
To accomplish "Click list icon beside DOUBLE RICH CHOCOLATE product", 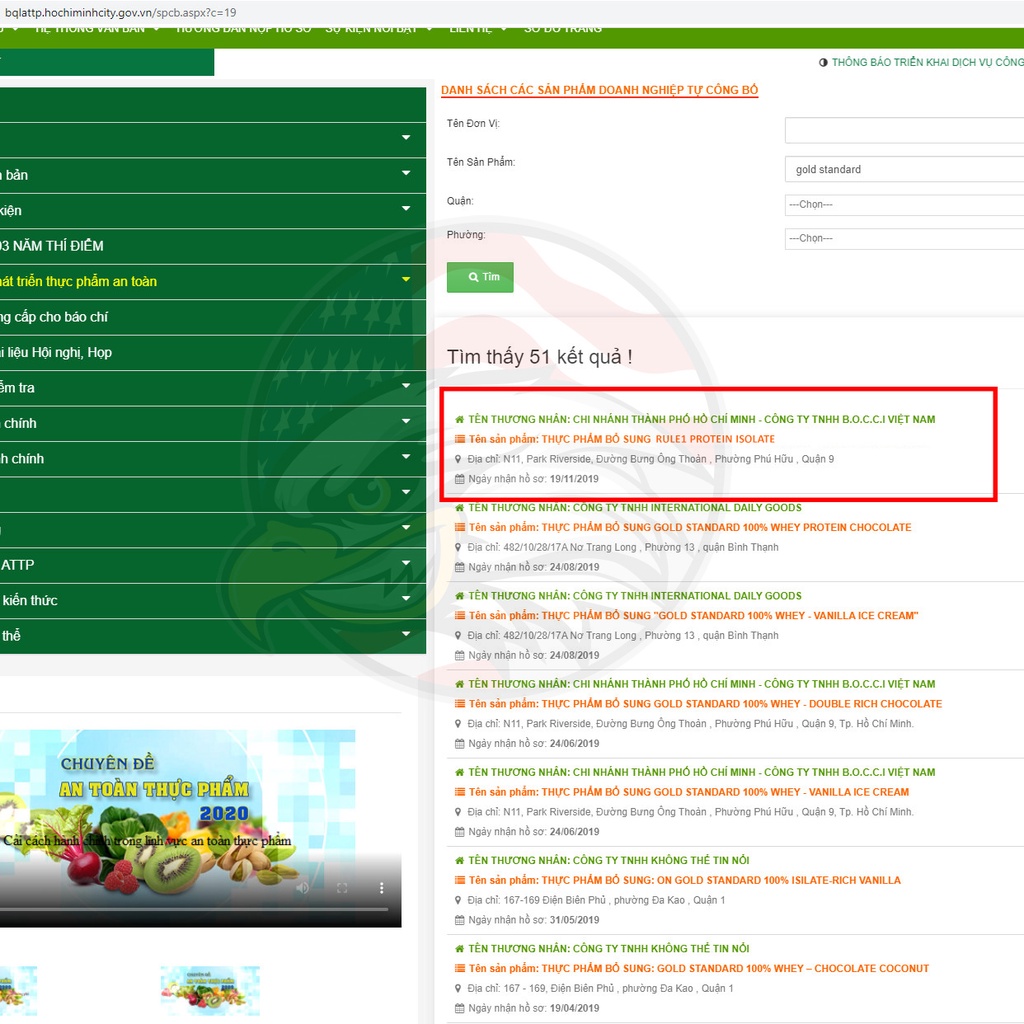I will click(x=460, y=703).
